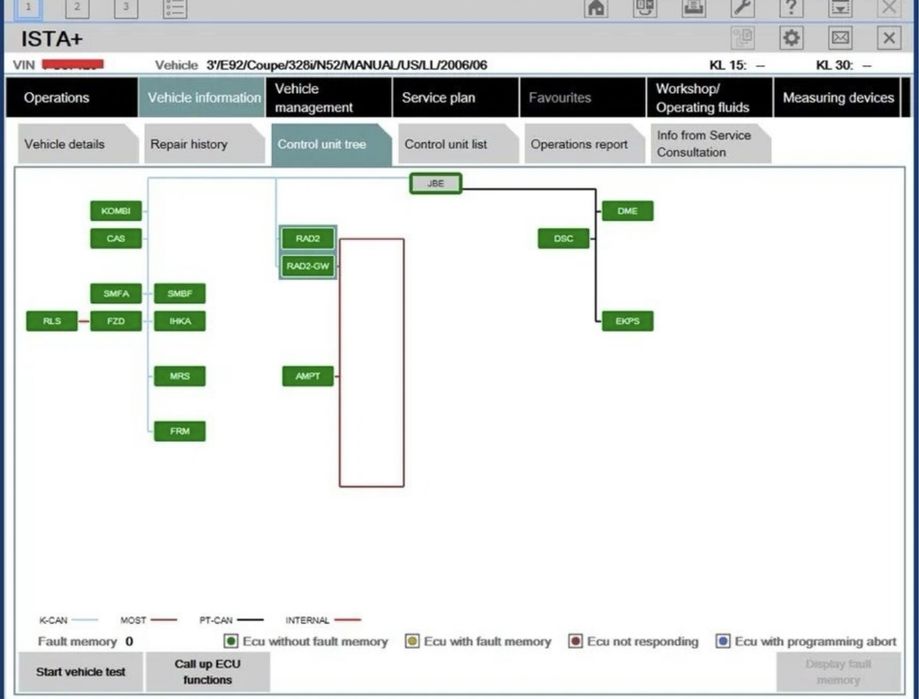Switch to the Service plan tab

[x=455, y=97]
